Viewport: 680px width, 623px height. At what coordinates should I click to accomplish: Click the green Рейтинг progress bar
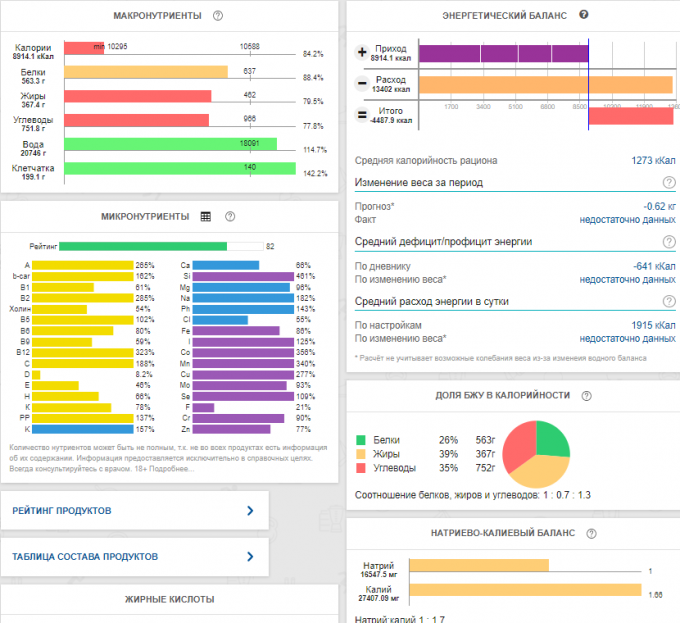(147, 246)
